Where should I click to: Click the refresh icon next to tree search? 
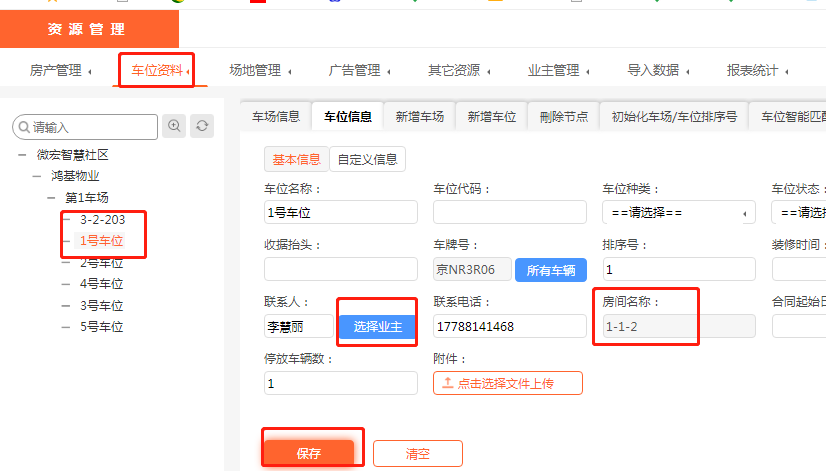(203, 126)
